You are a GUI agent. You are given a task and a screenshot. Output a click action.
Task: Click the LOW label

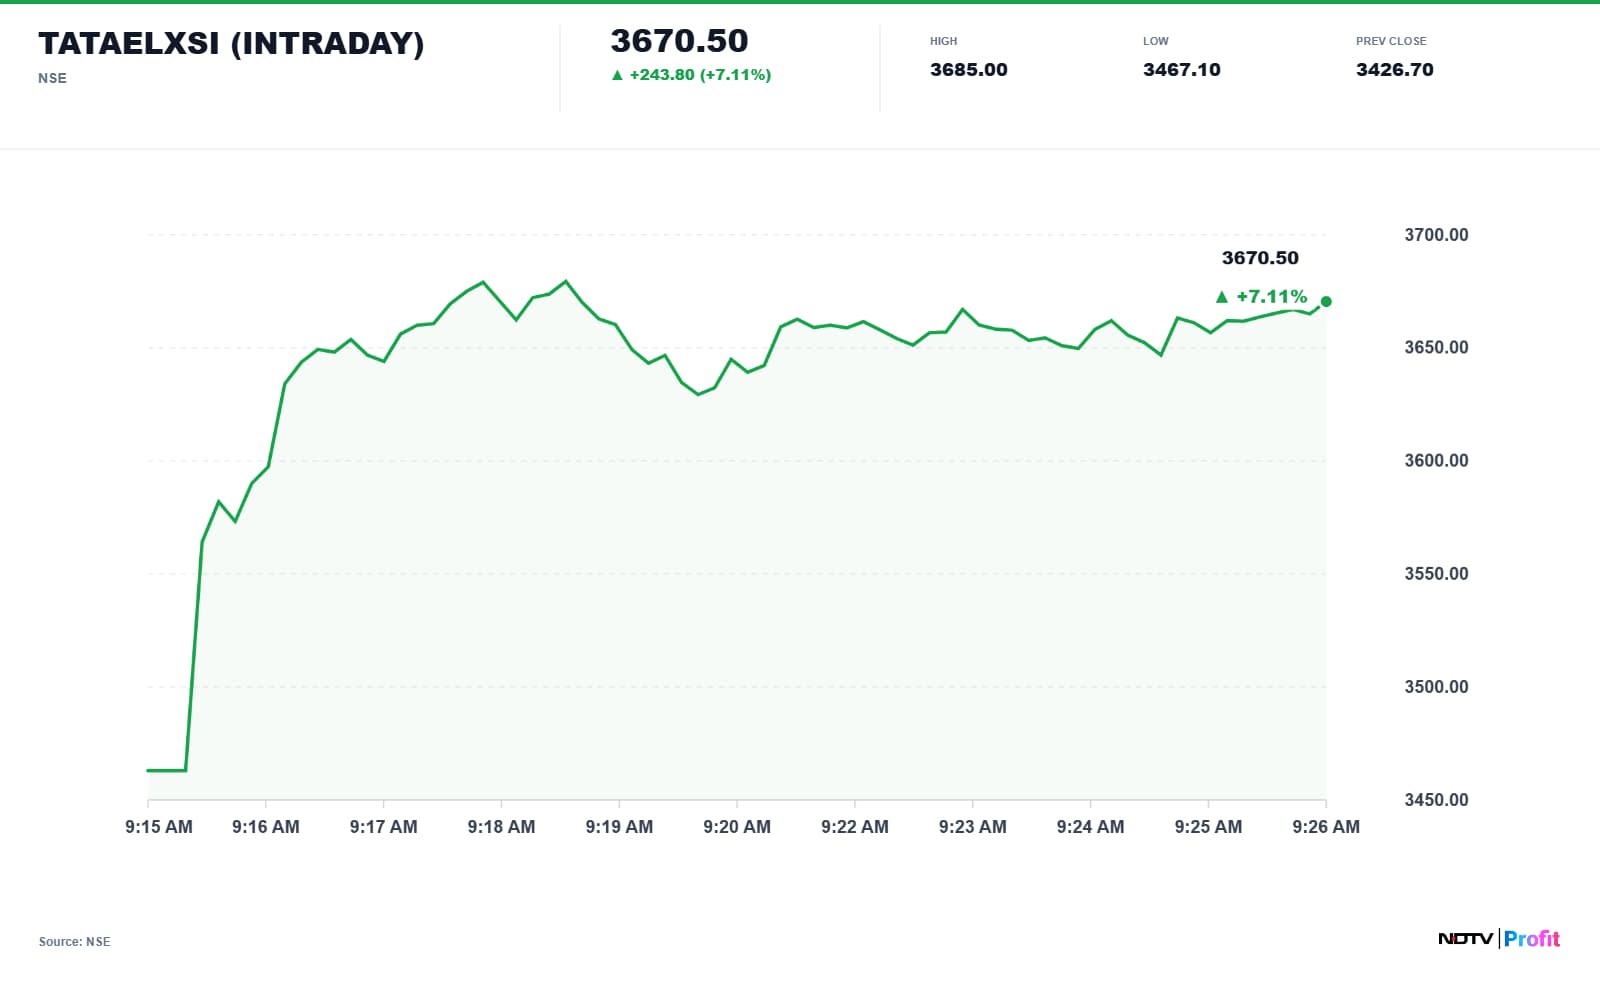pyautogui.click(x=1155, y=41)
